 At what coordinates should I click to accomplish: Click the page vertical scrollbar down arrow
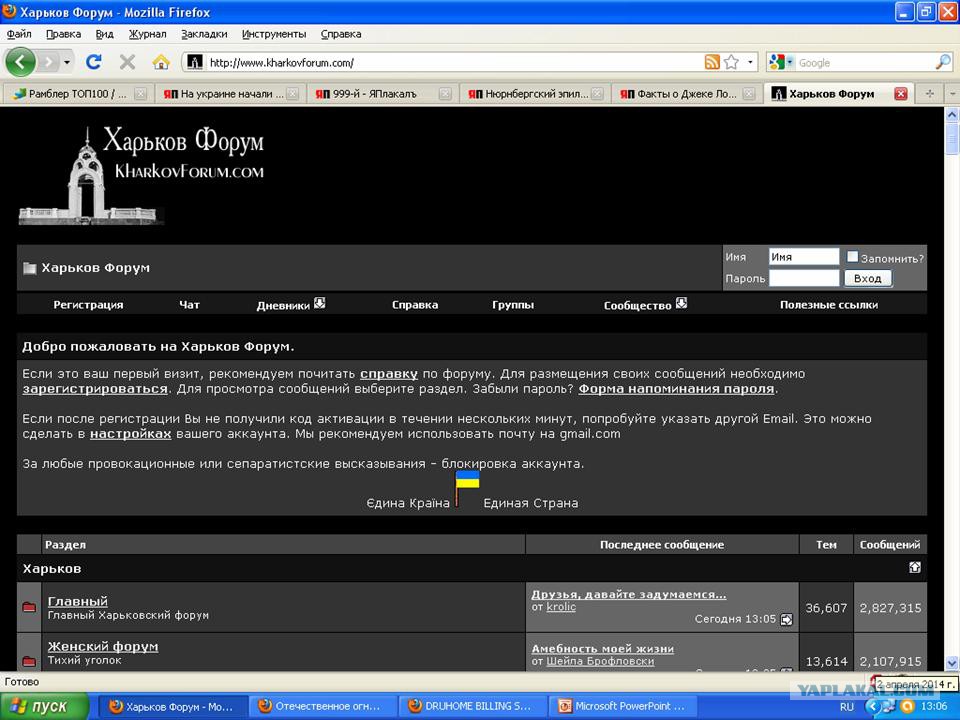click(x=952, y=662)
